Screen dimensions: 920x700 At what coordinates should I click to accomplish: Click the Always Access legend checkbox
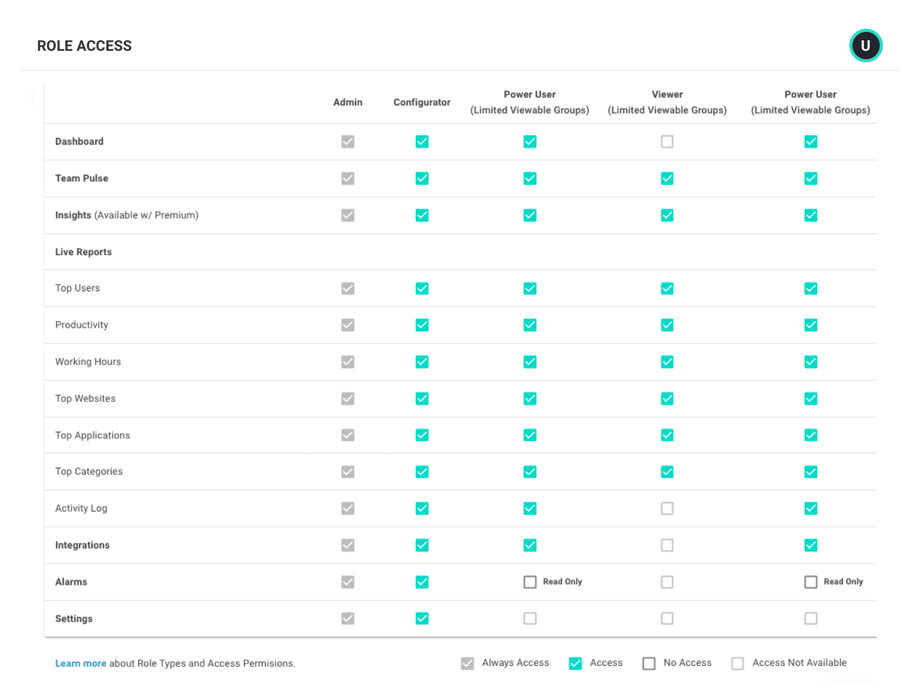pyautogui.click(x=467, y=662)
